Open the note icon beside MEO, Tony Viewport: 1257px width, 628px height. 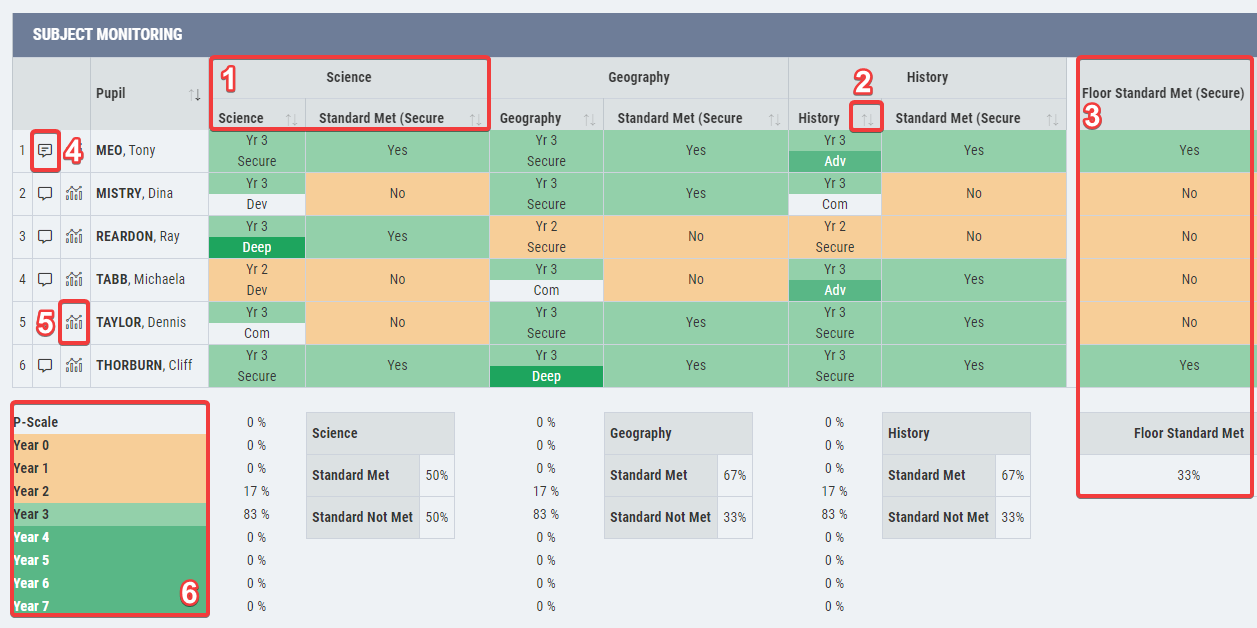coord(46,150)
